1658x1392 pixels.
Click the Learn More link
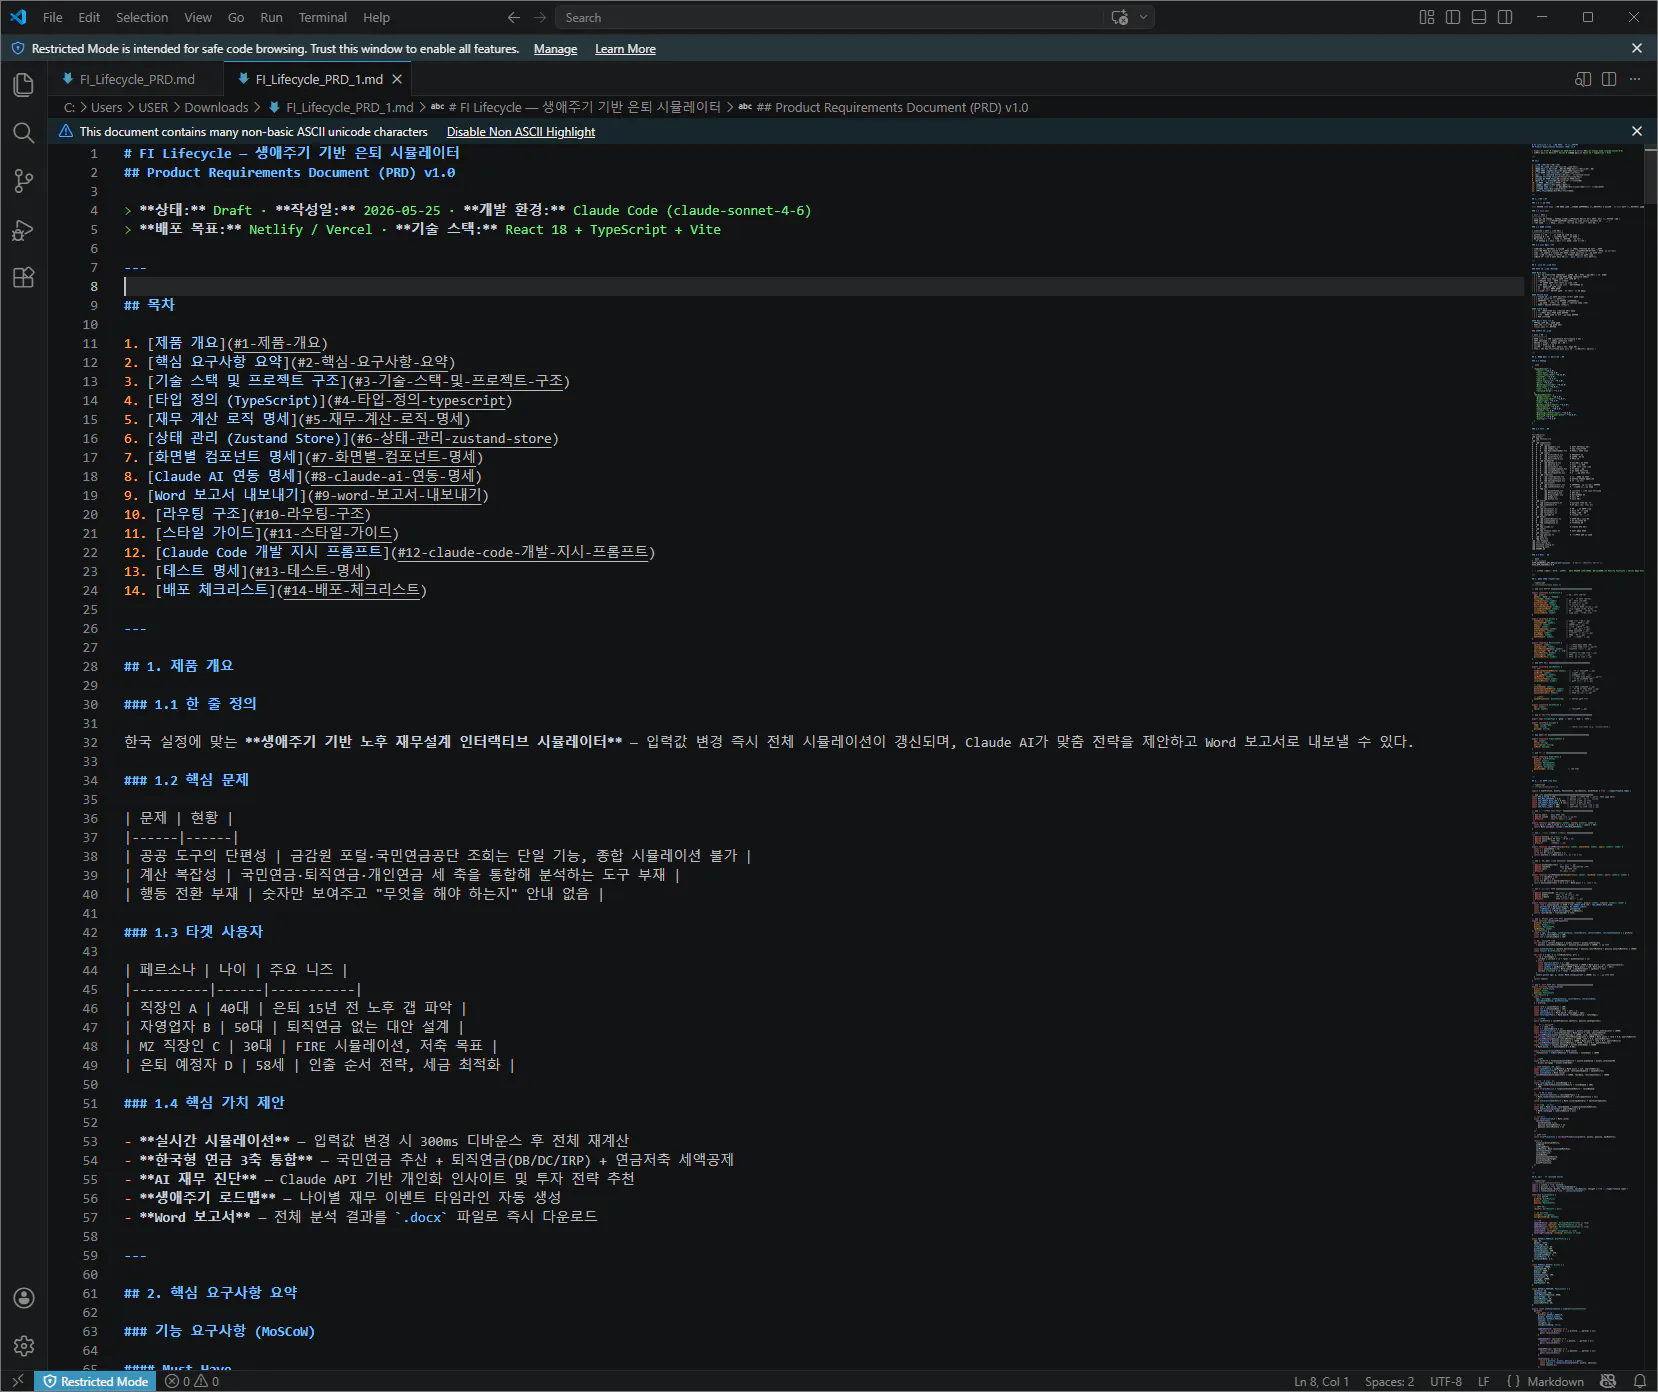[625, 48]
